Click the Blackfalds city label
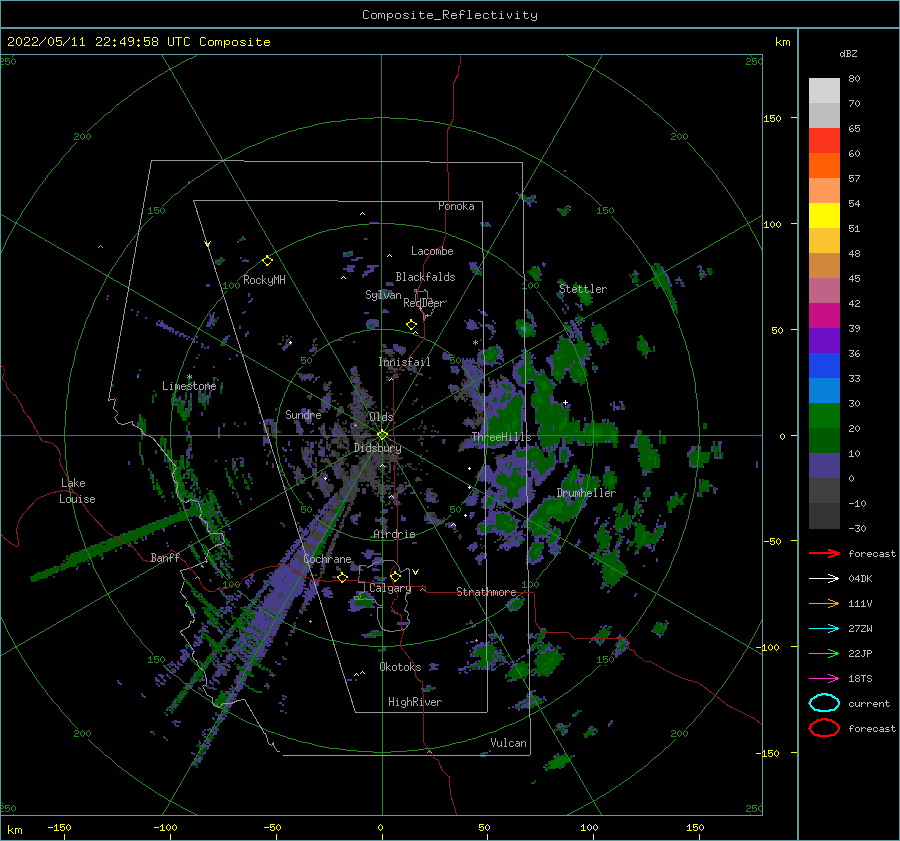 425,277
